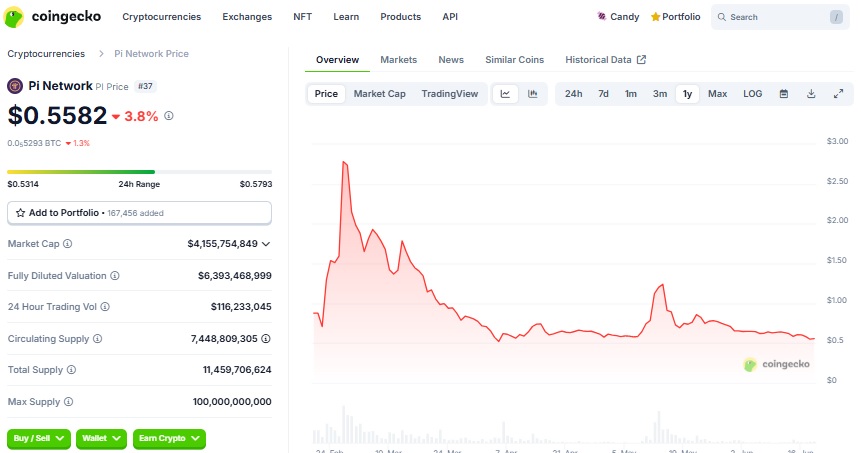Toggle Price chart mode
This screenshot has height=453, width=861.
click(326, 94)
